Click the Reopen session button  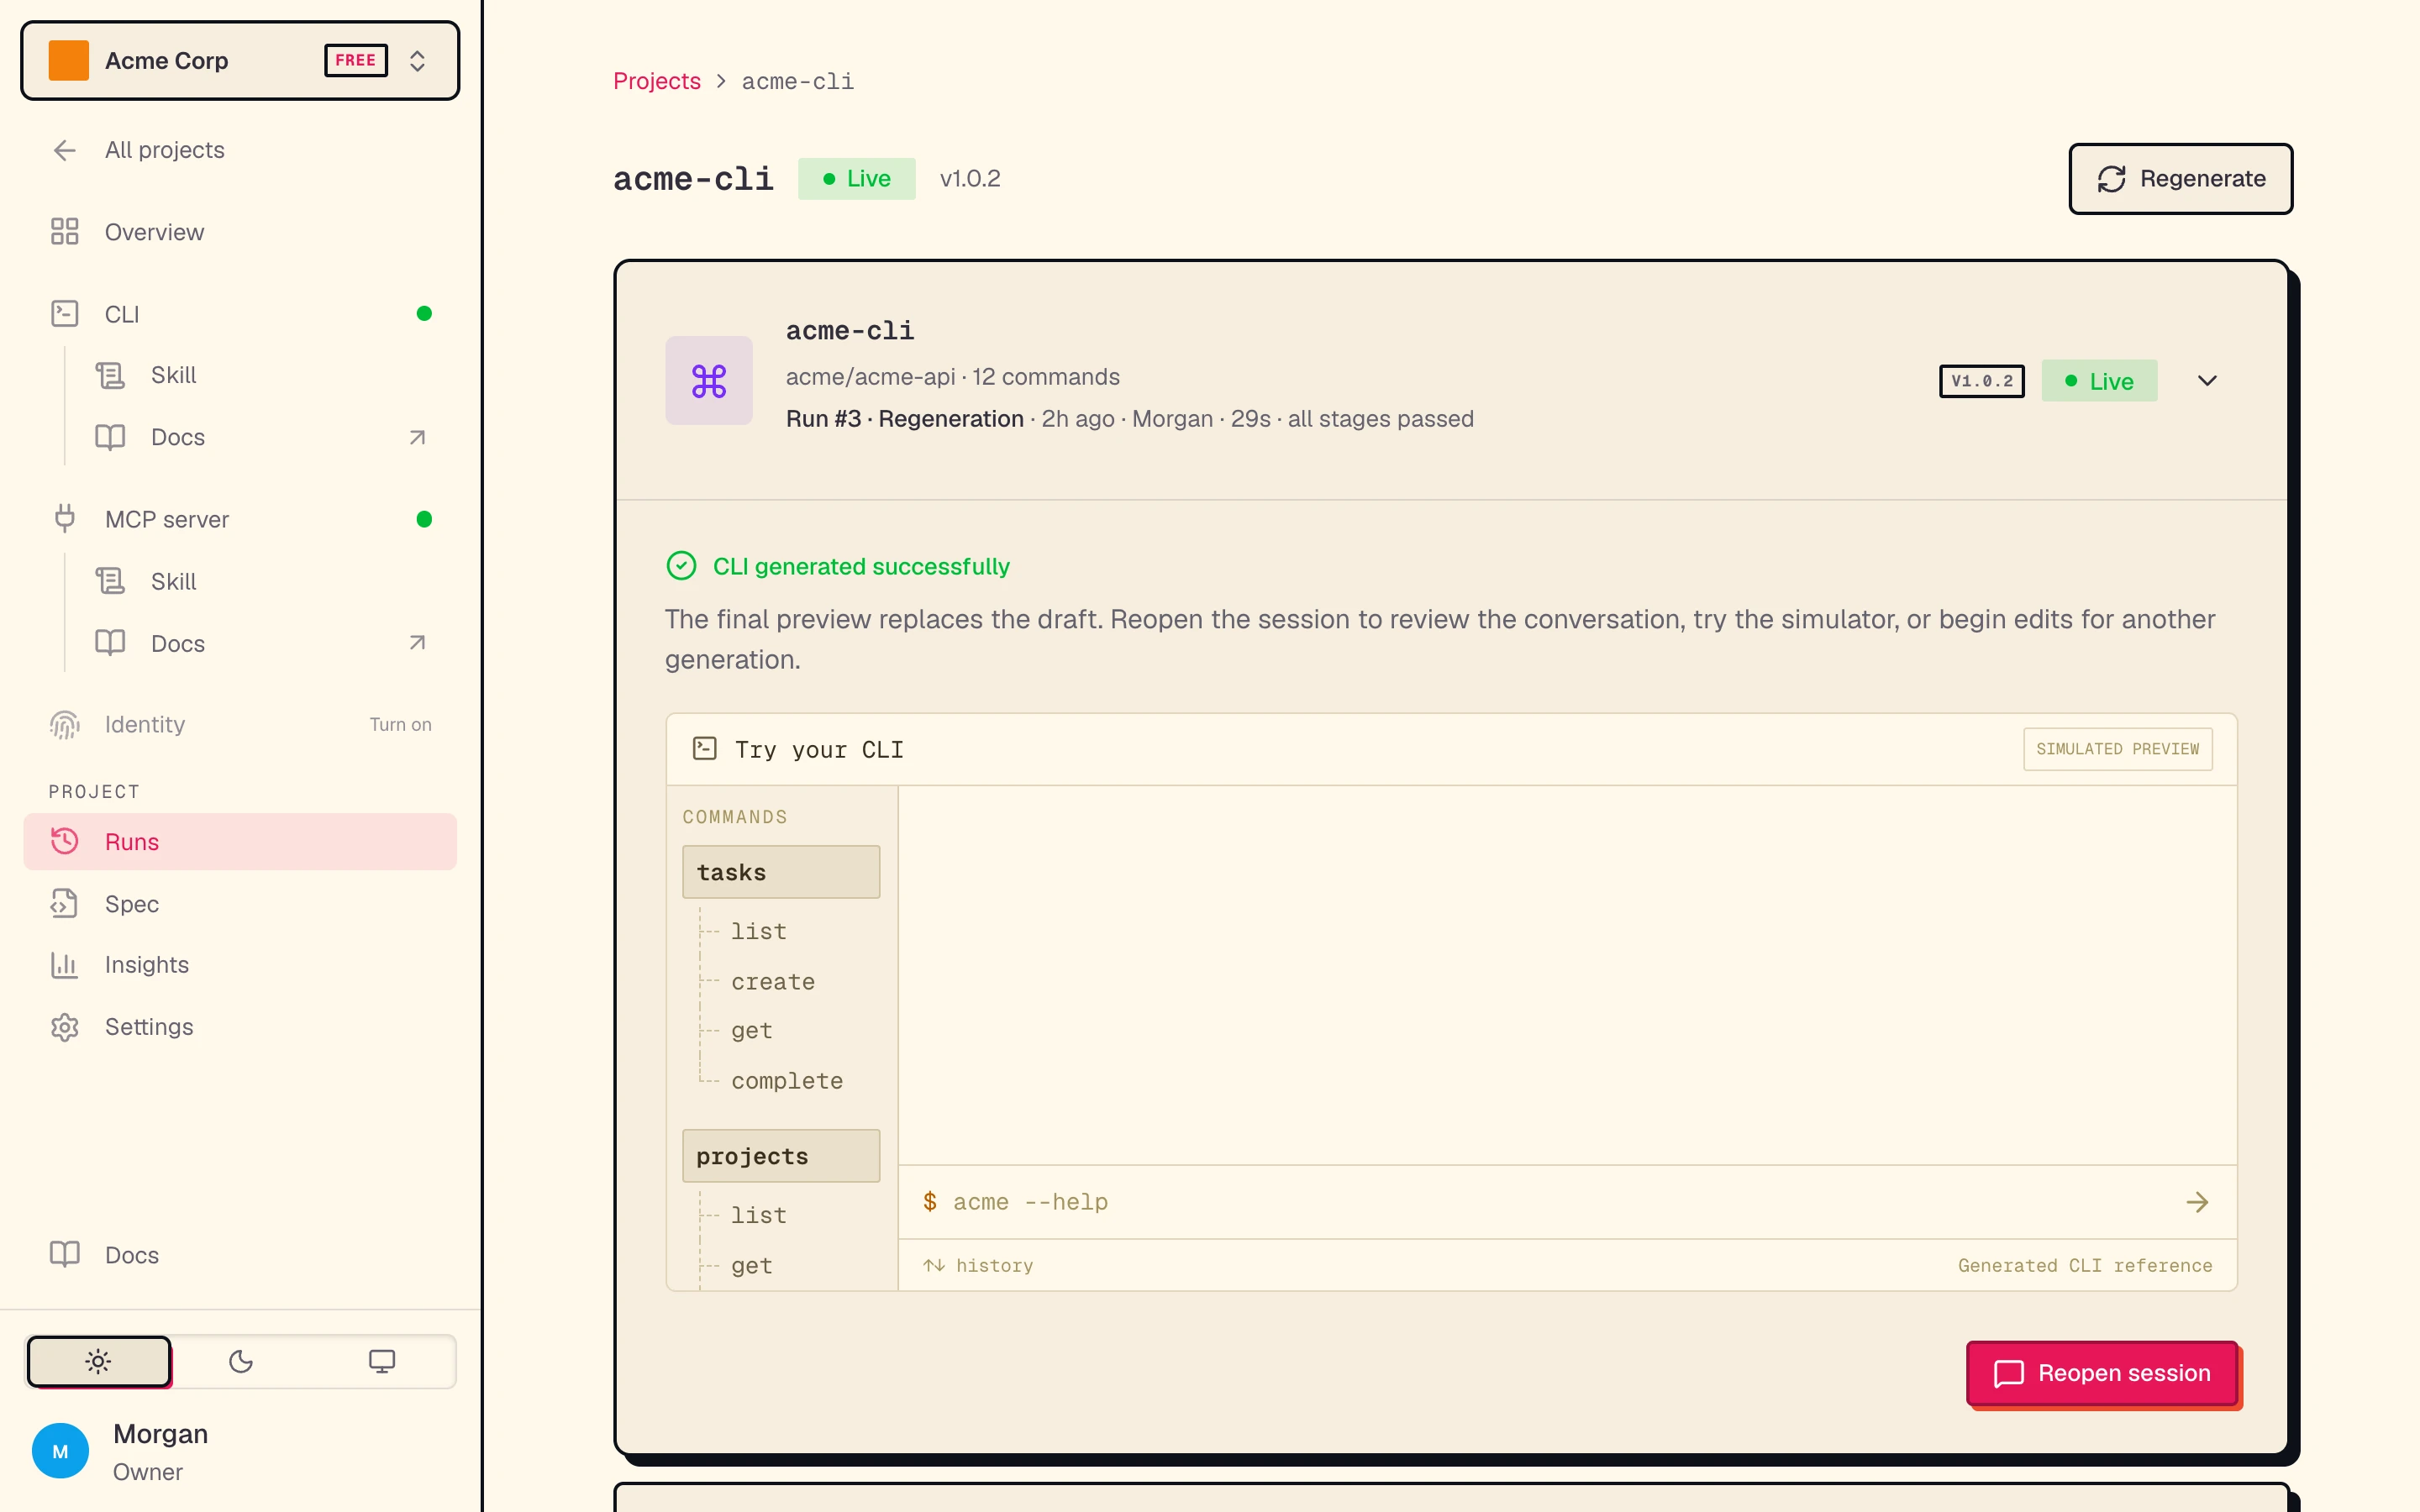[2102, 1373]
